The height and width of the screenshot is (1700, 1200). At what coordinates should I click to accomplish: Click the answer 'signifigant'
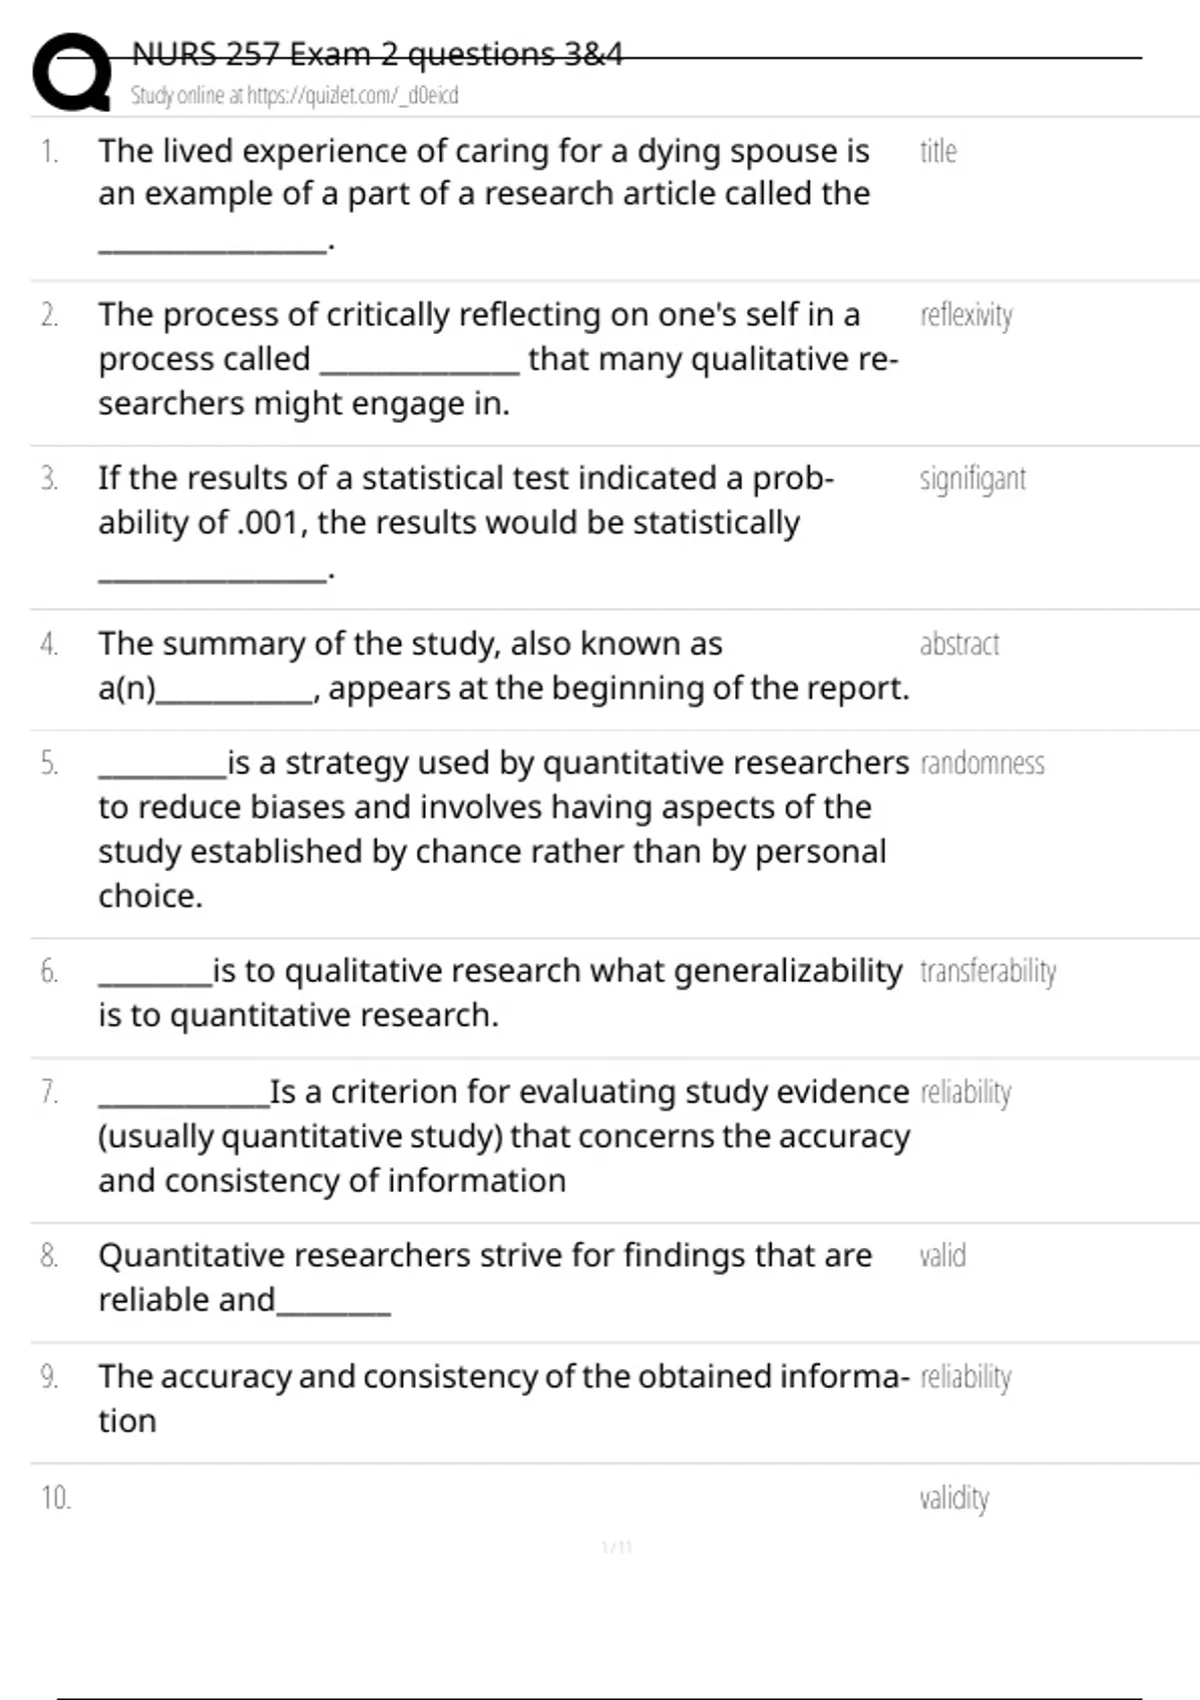tap(972, 479)
